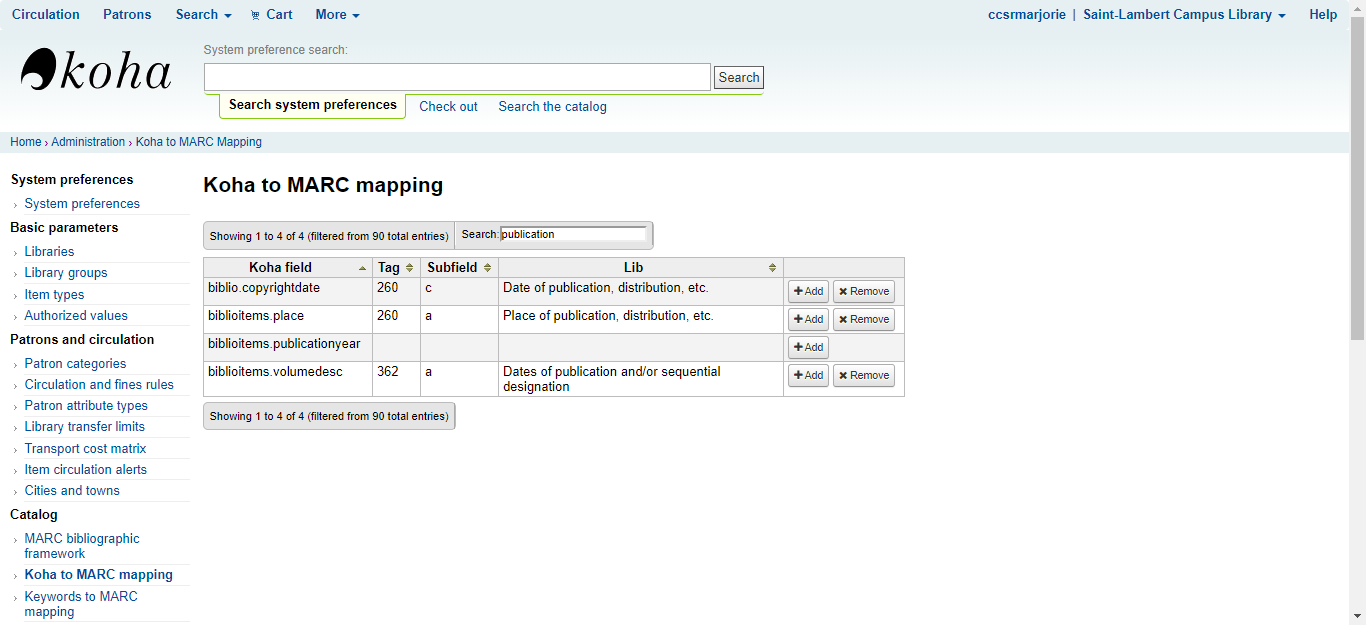The image size is (1366, 625).
Task: Switch to the Check out tab
Action: (x=448, y=106)
